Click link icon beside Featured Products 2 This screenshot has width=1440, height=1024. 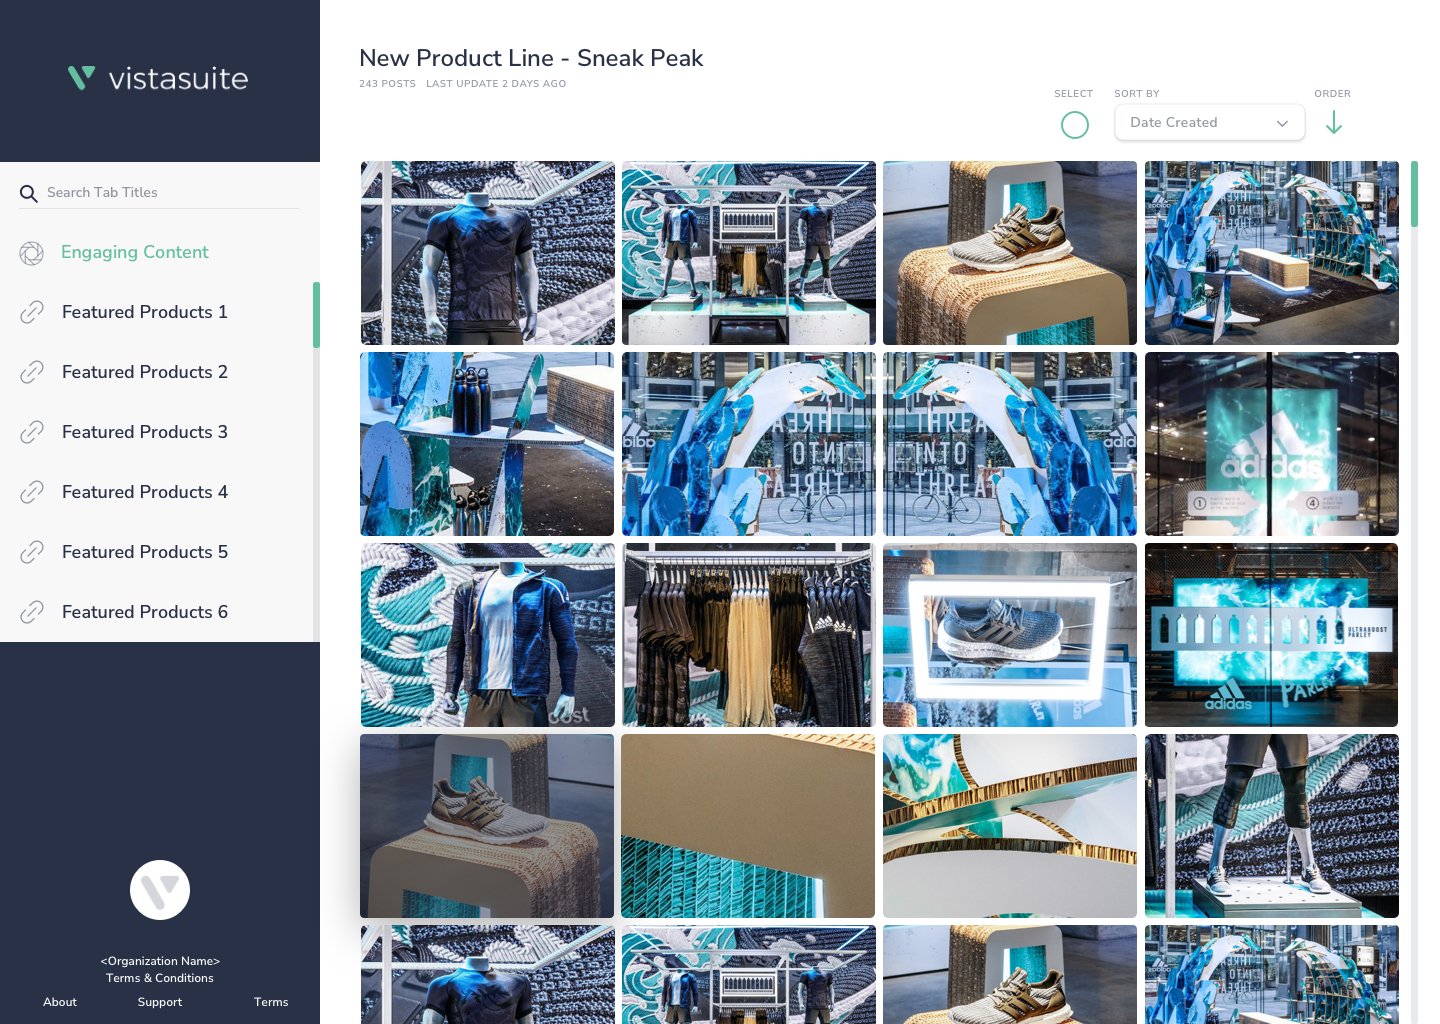[x=32, y=372]
